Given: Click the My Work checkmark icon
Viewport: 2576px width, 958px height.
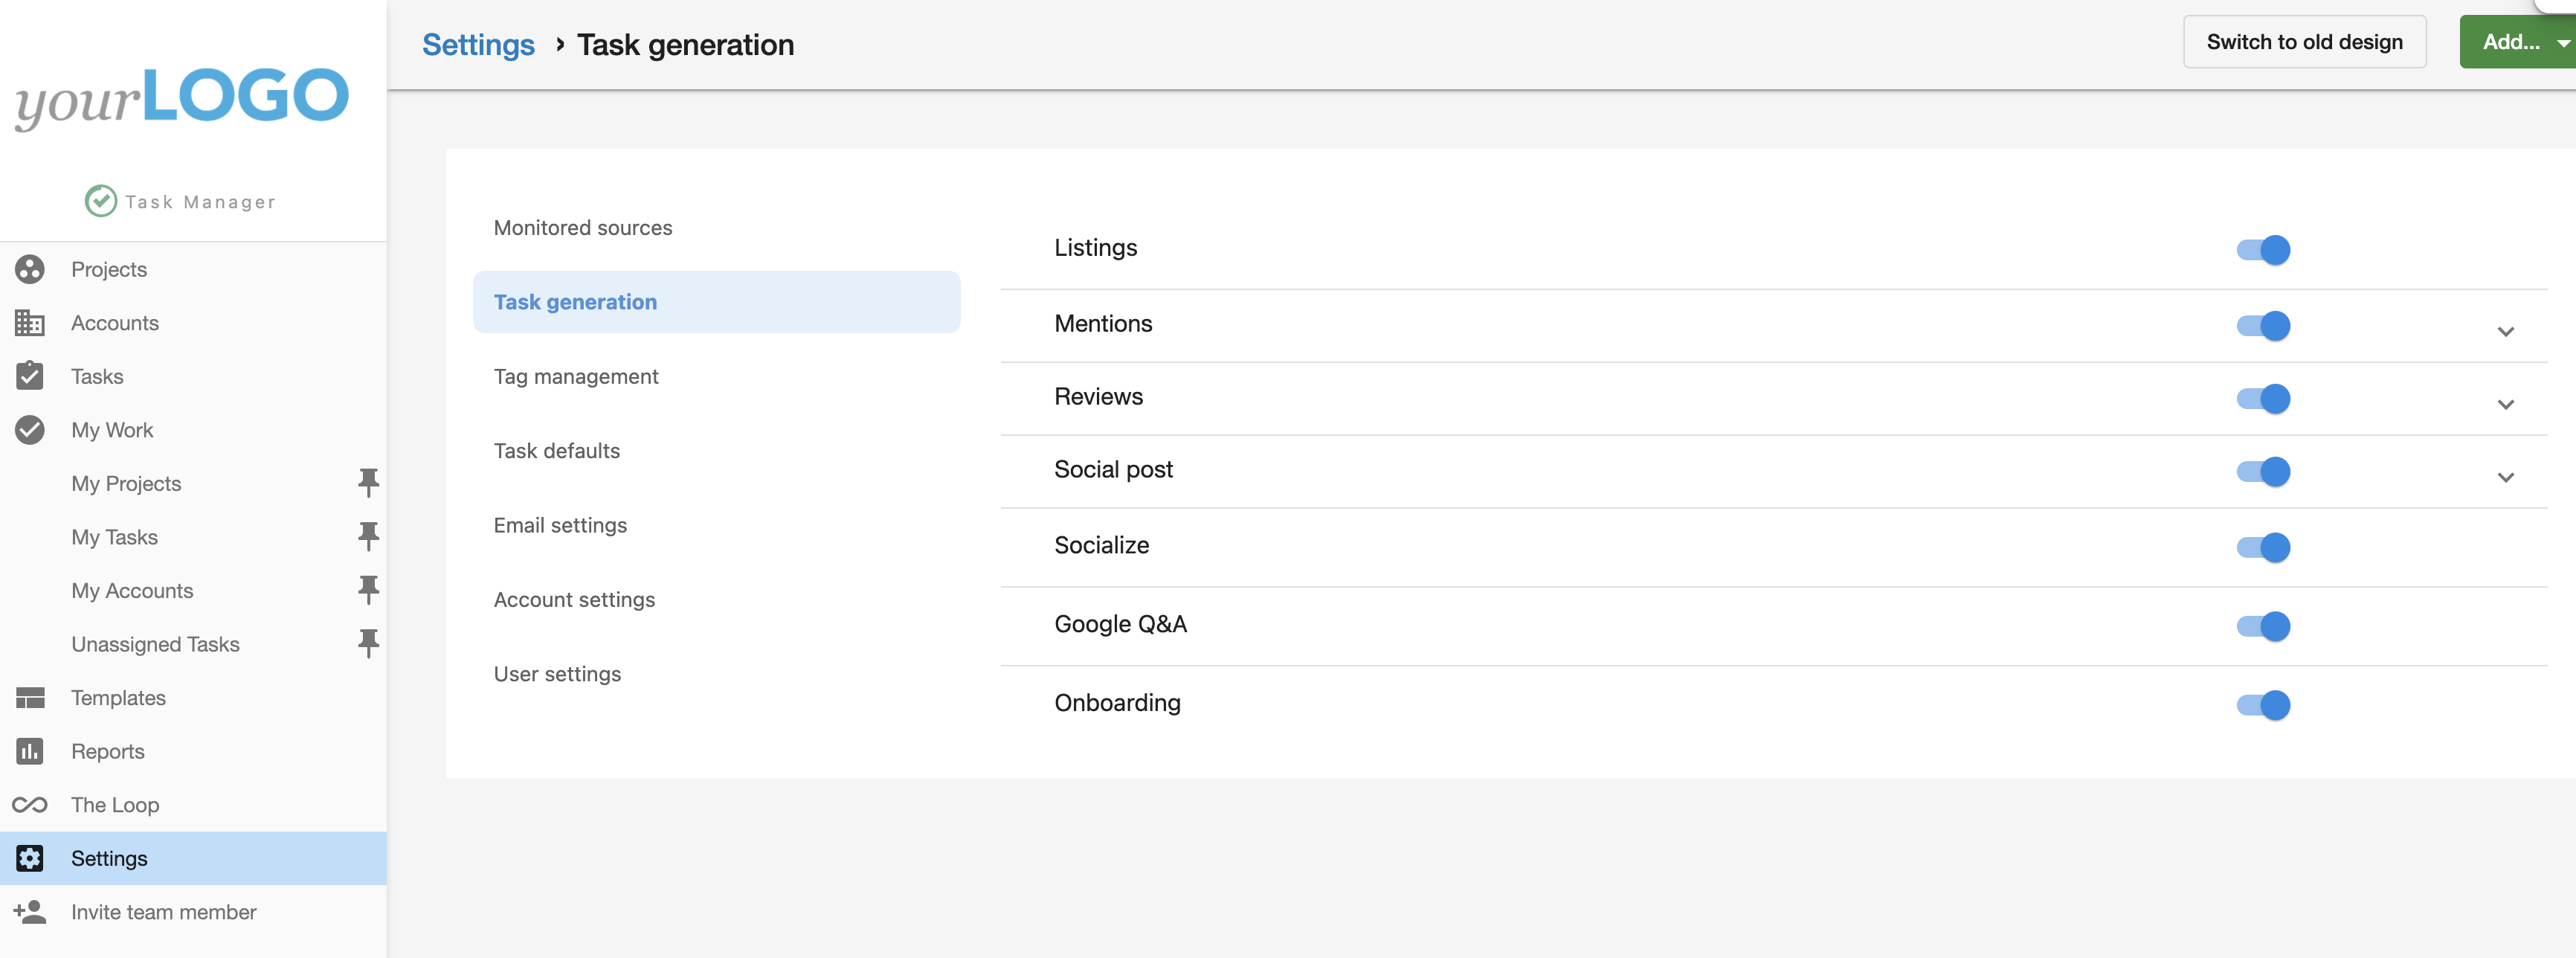Looking at the screenshot, I should pyautogui.click(x=30, y=430).
